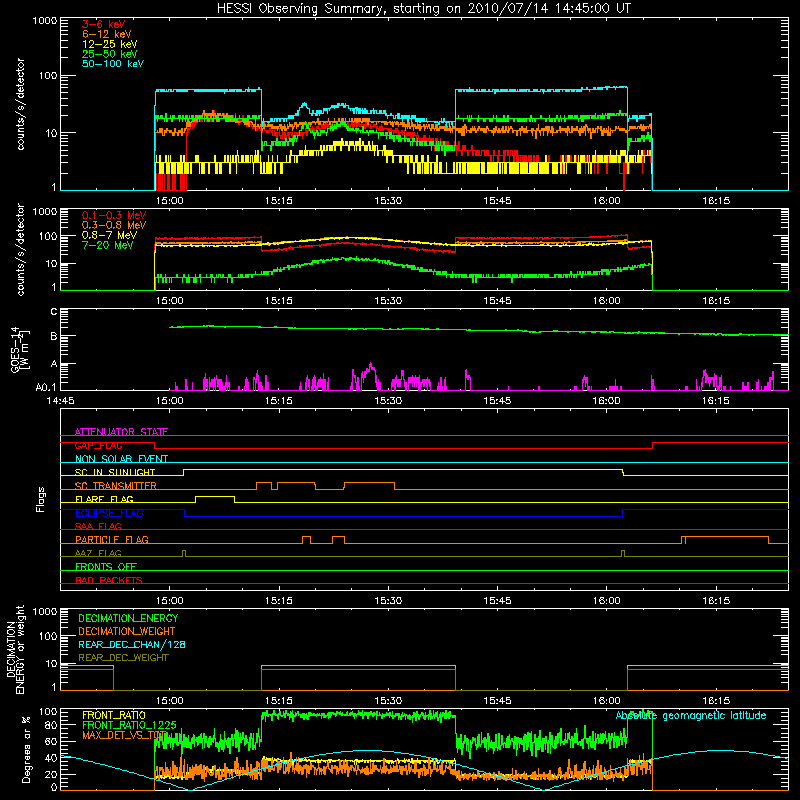The width and height of the screenshot is (800, 800).
Task: Select the FLARE_FLAG label
Action: [104, 499]
